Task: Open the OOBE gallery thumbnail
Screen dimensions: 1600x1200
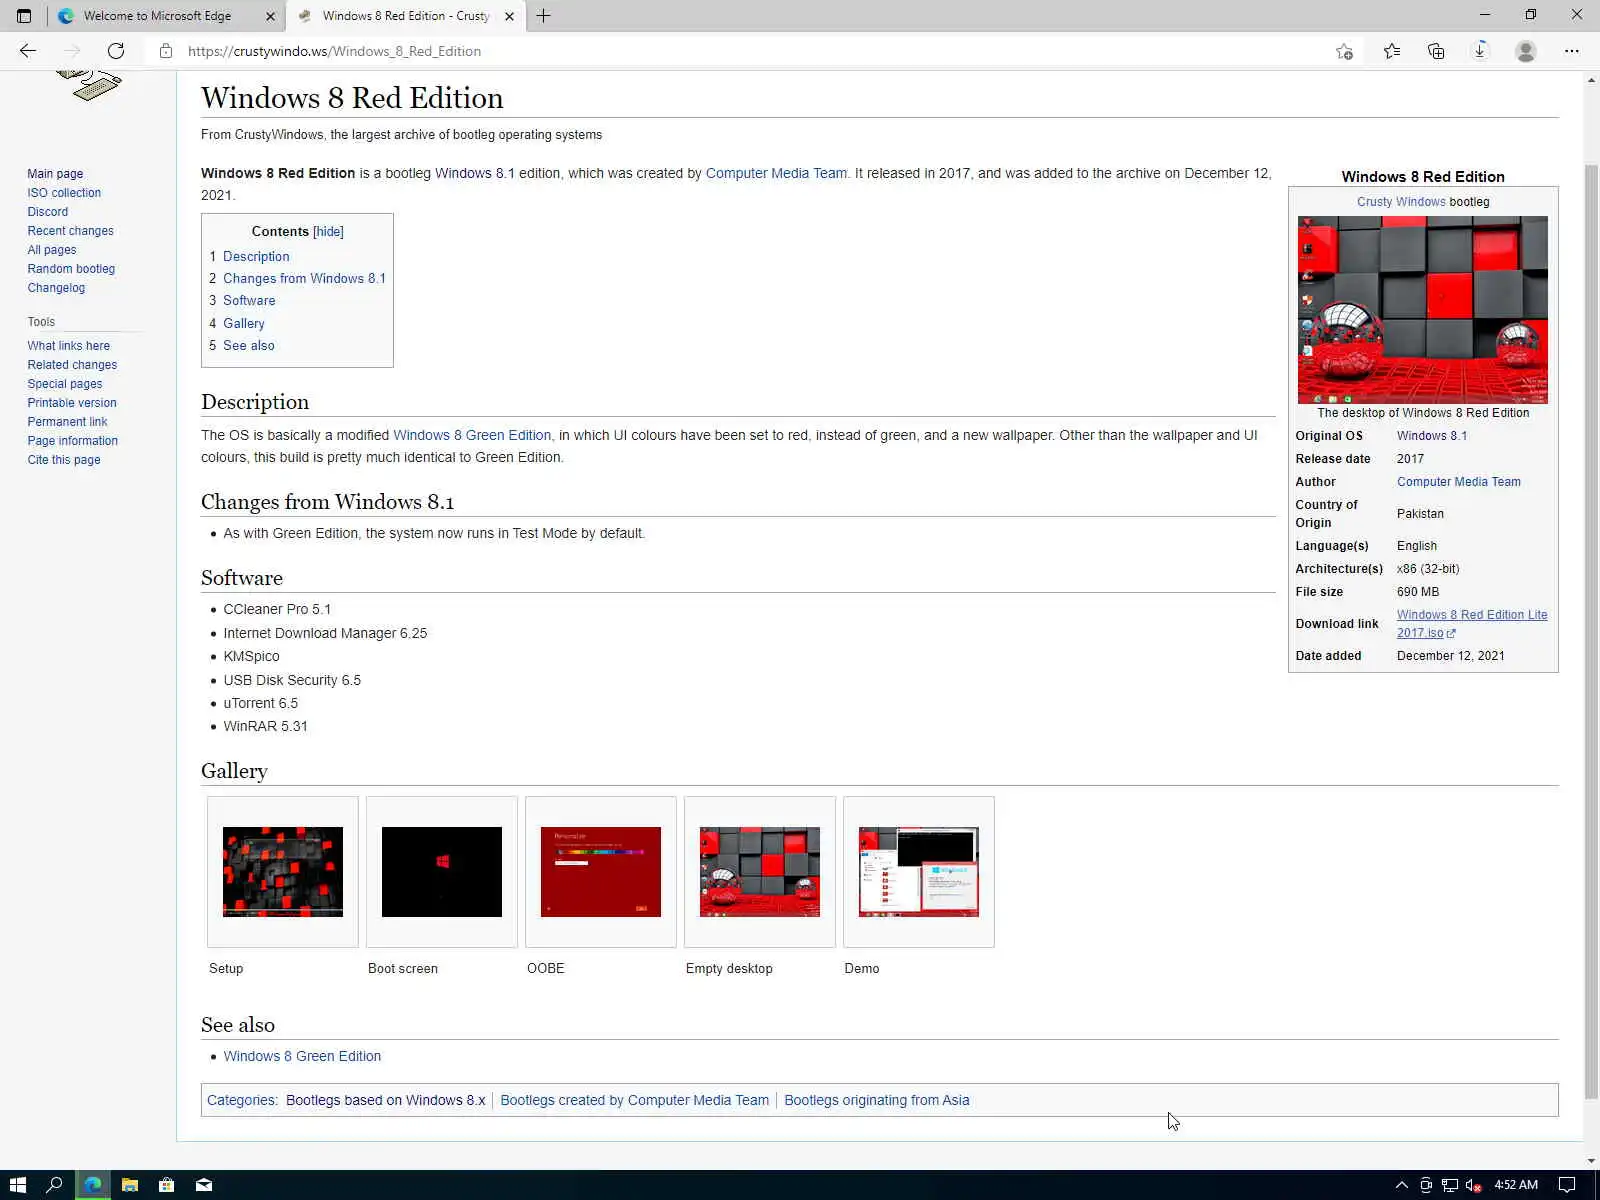Action: [x=601, y=872]
